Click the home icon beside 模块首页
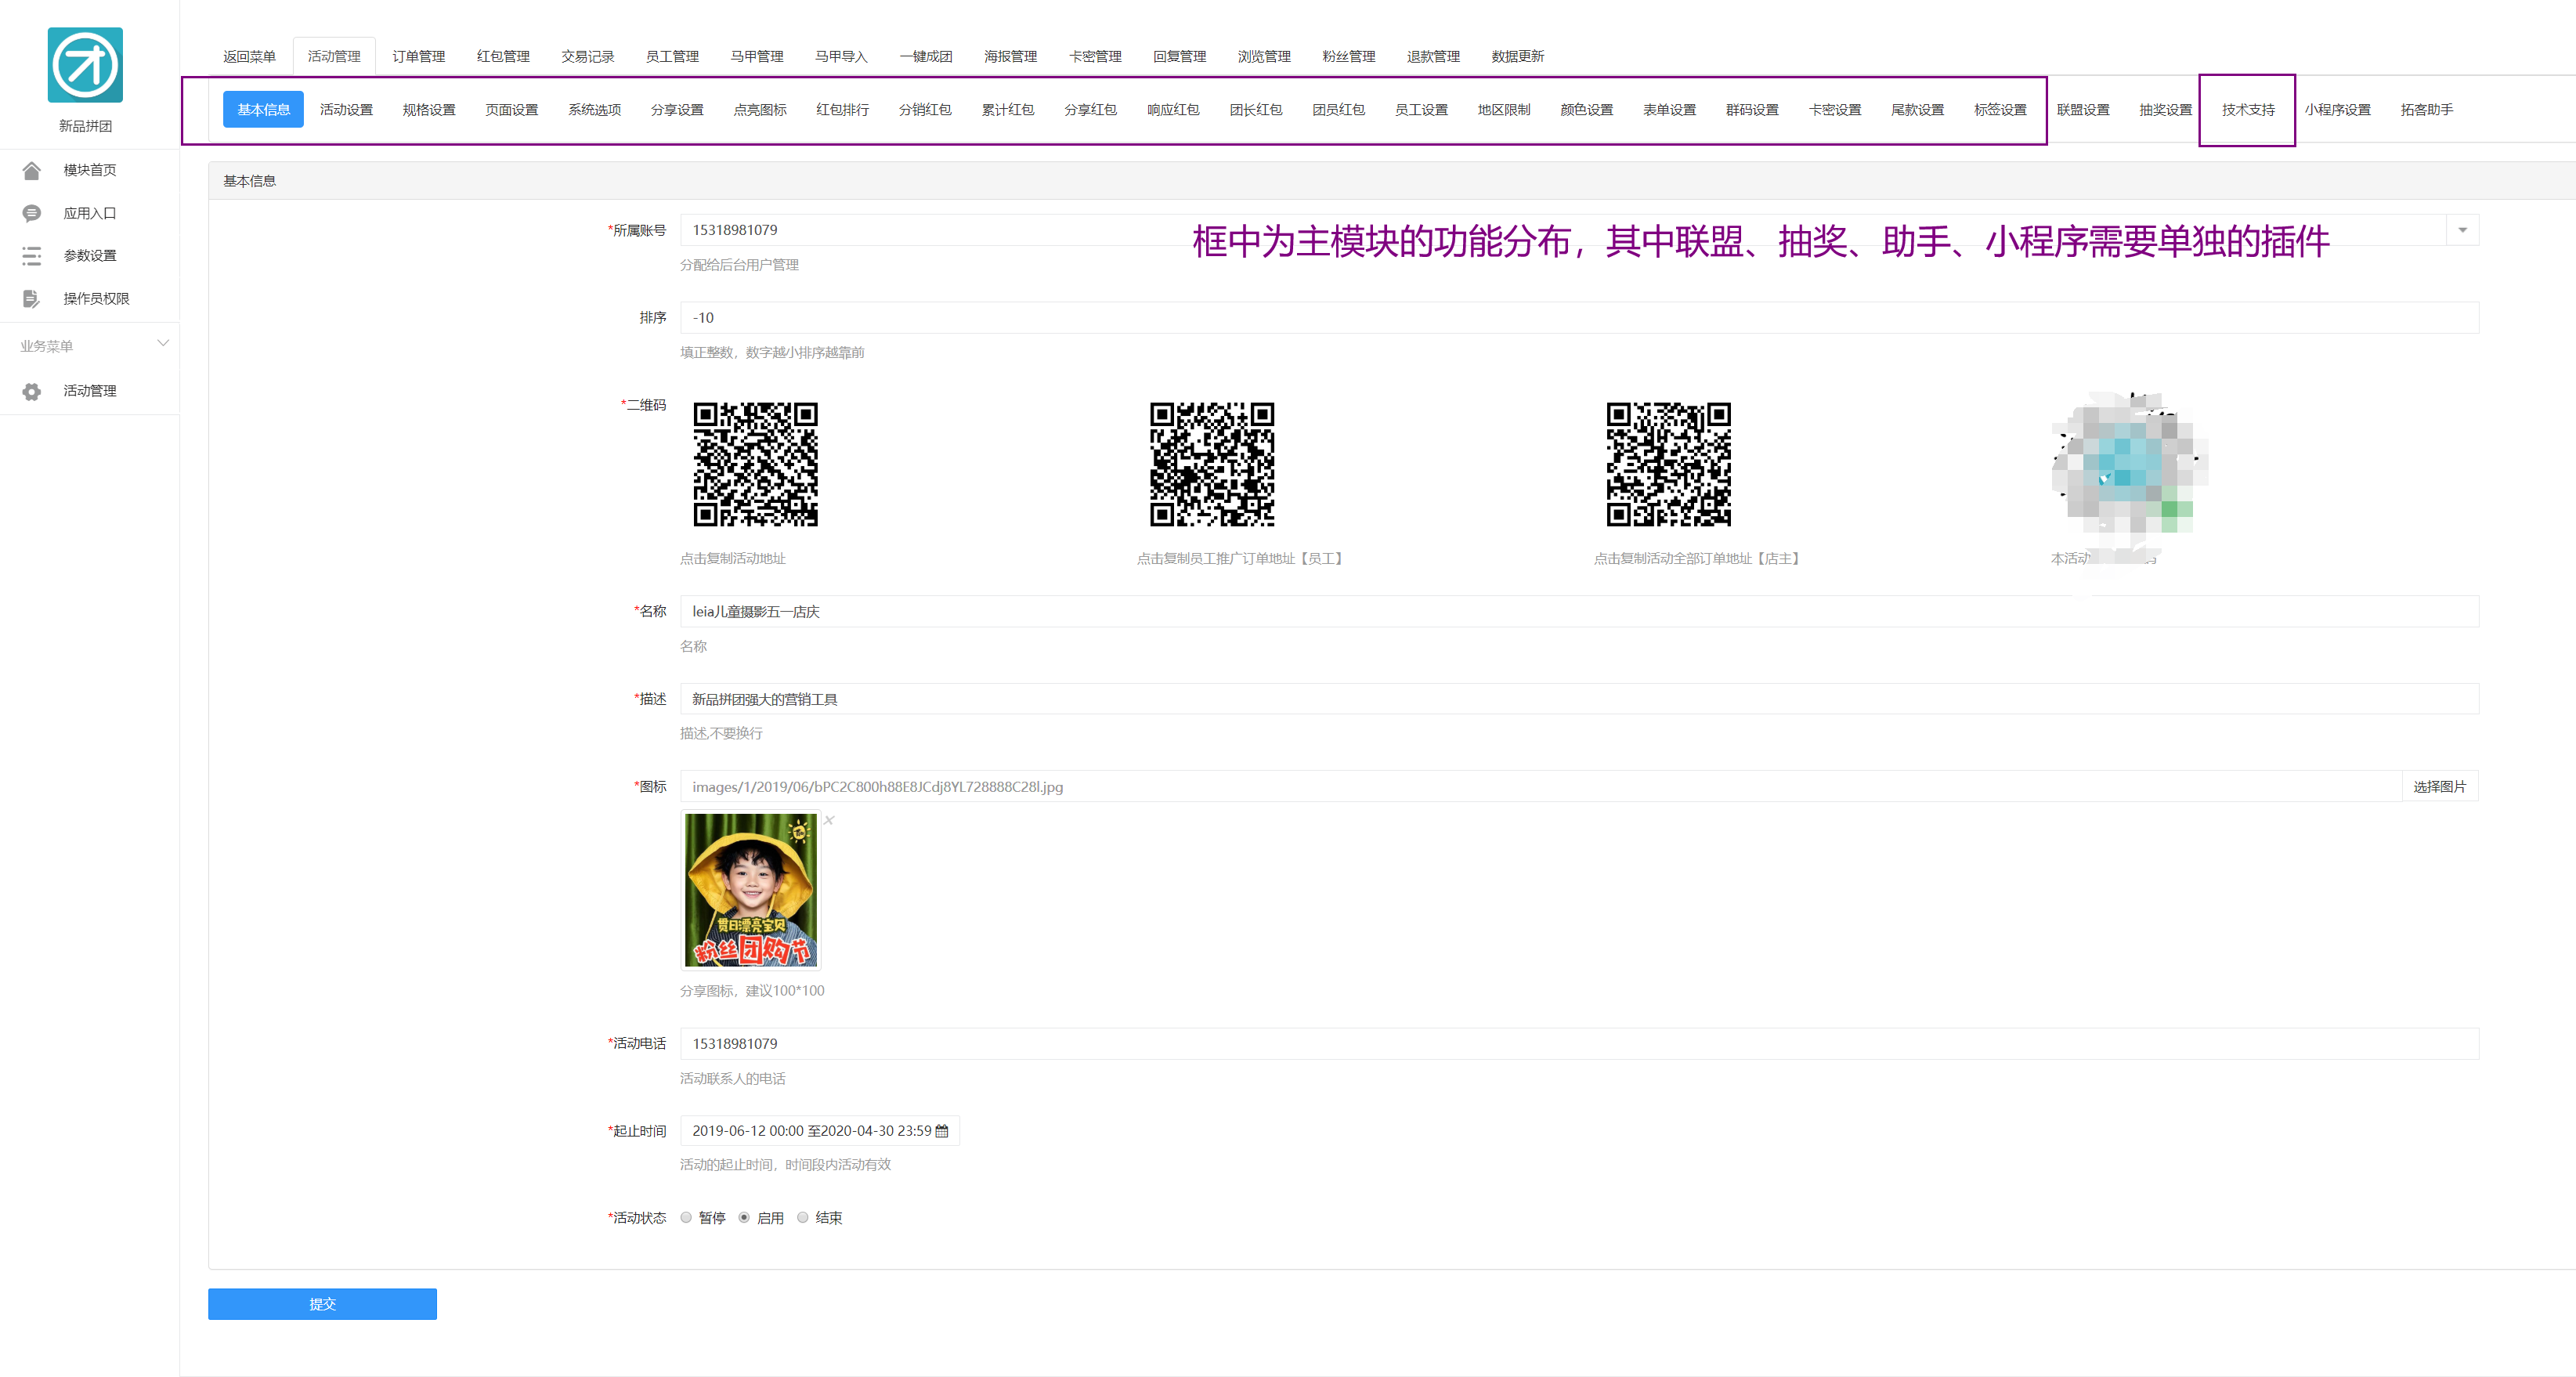 pyautogui.click(x=31, y=170)
